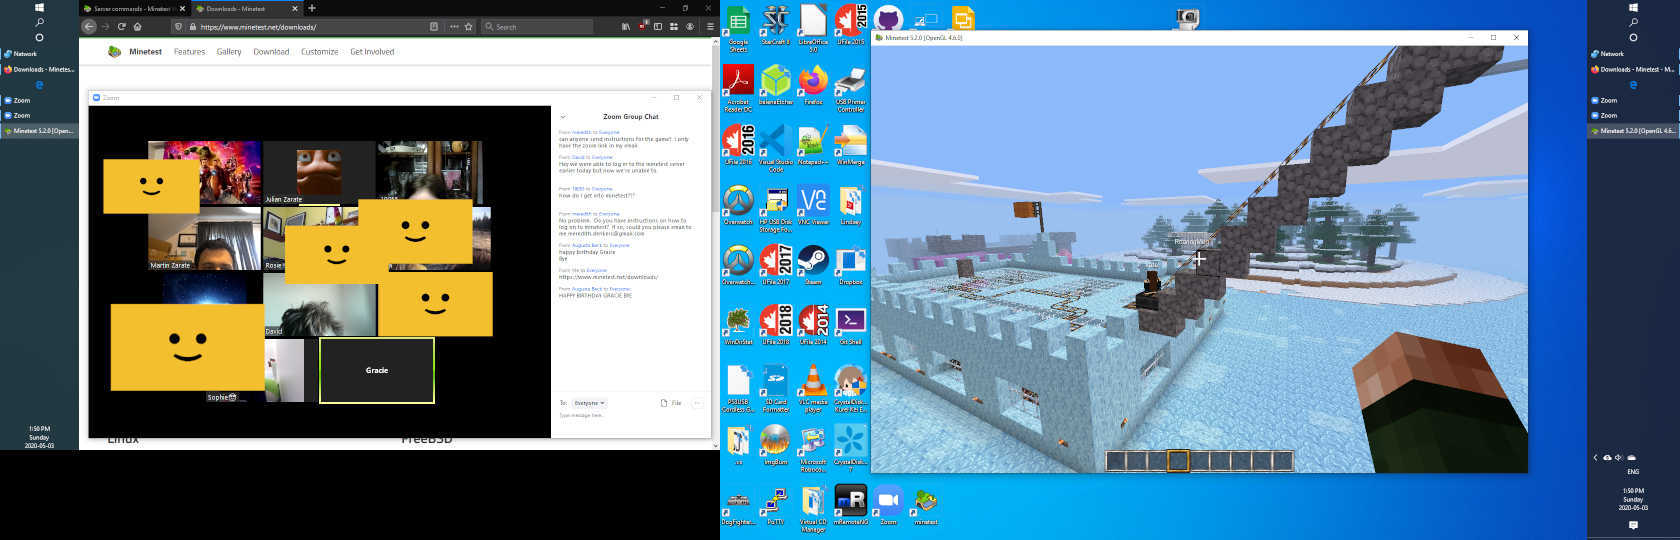Open Gallery in Minetest site navigation
The image size is (1680, 540).
(x=229, y=52)
